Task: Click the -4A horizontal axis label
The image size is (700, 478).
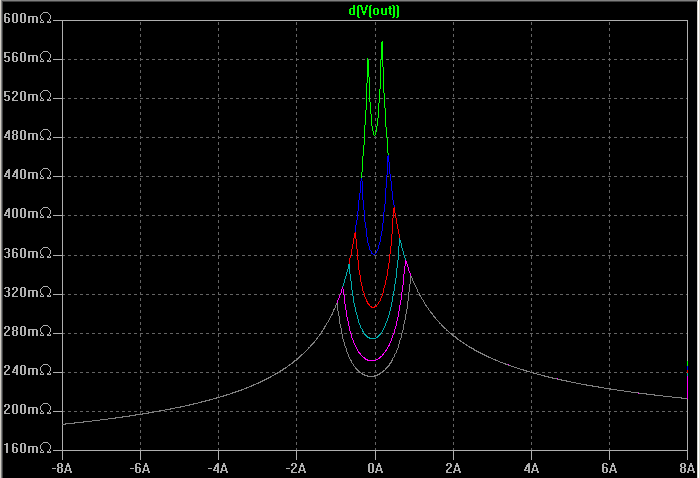Action: 218,468
